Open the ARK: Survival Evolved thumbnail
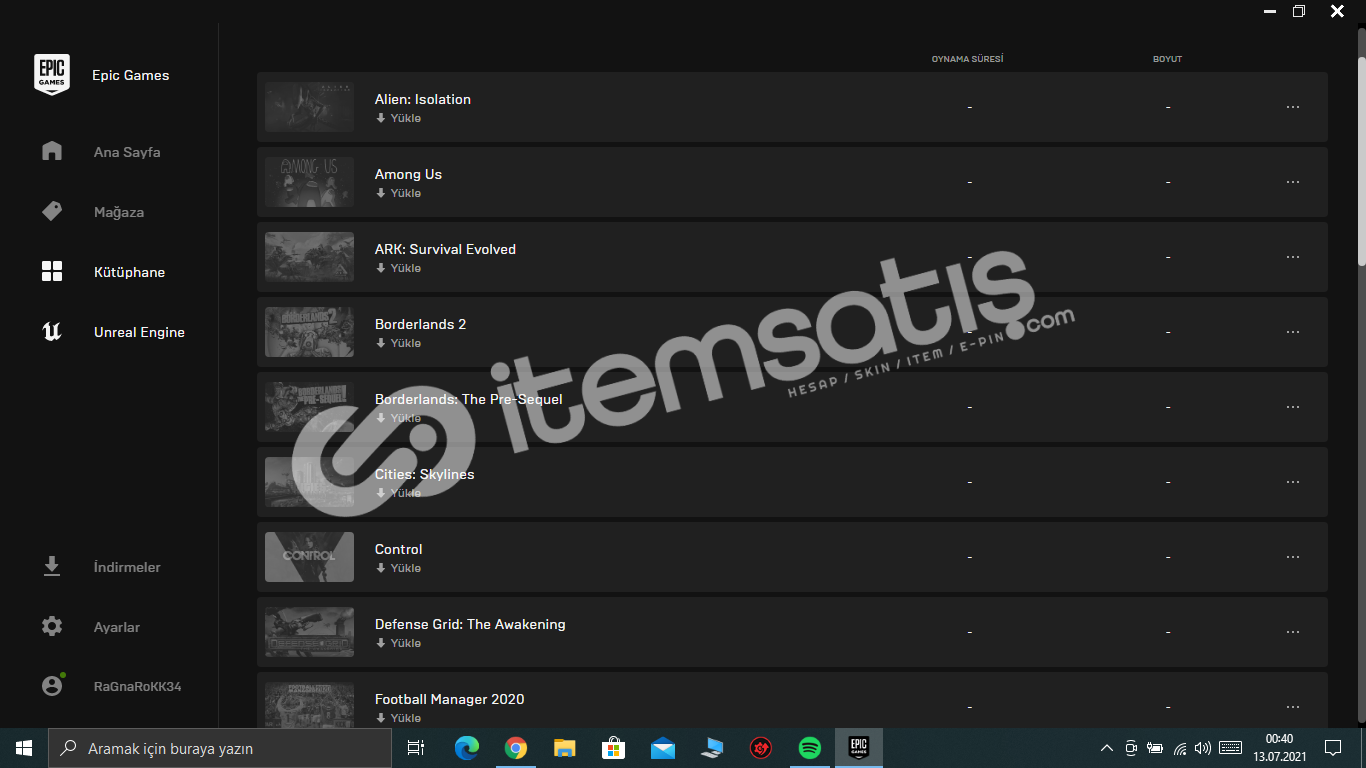The height and width of the screenshot is (768, 1366). tap(309, 257)
